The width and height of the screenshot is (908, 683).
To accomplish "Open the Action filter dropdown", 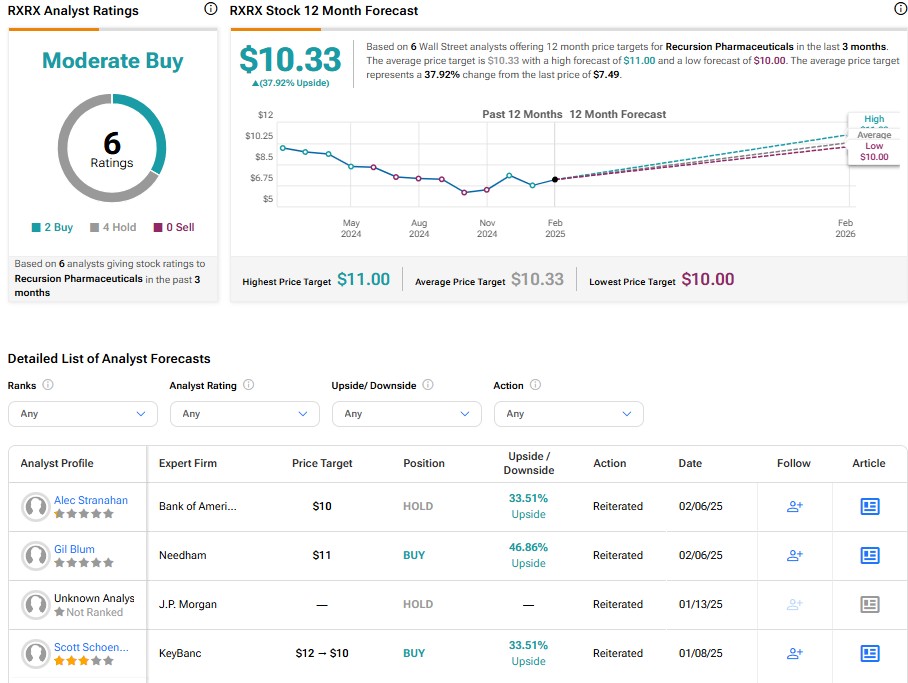I will coord(569,414).
